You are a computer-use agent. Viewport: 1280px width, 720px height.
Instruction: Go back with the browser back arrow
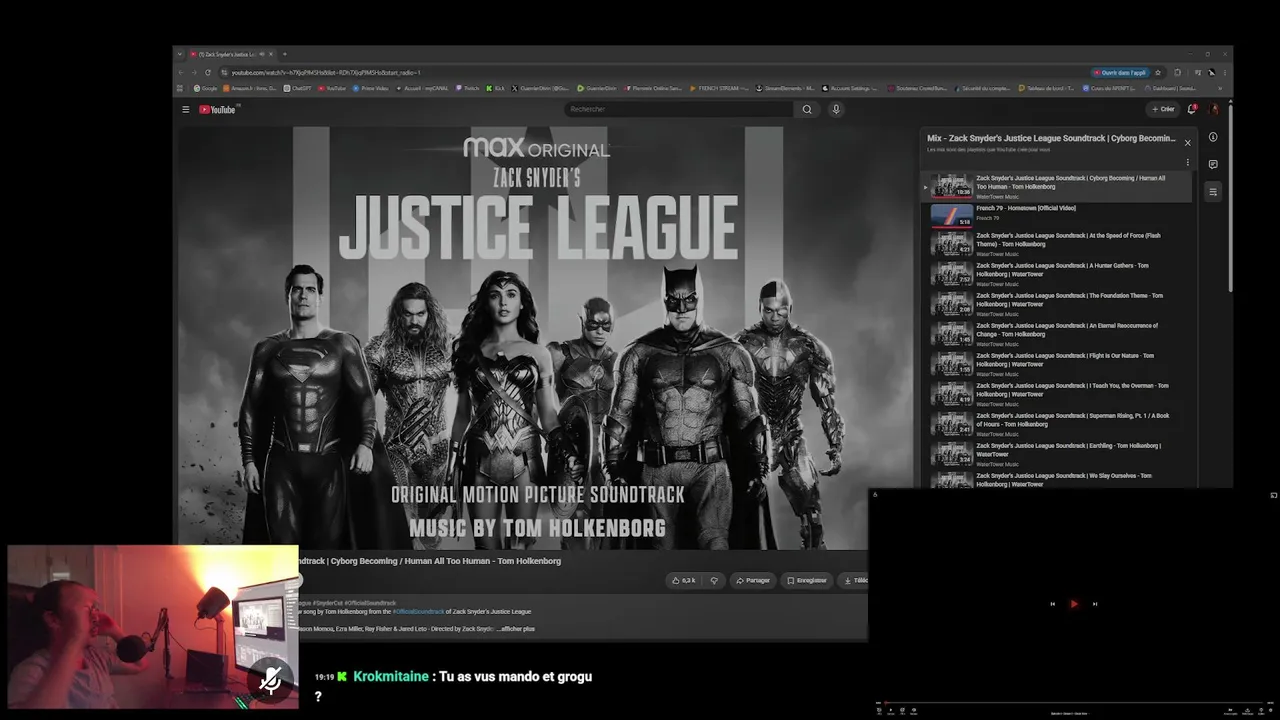[181, 72]
